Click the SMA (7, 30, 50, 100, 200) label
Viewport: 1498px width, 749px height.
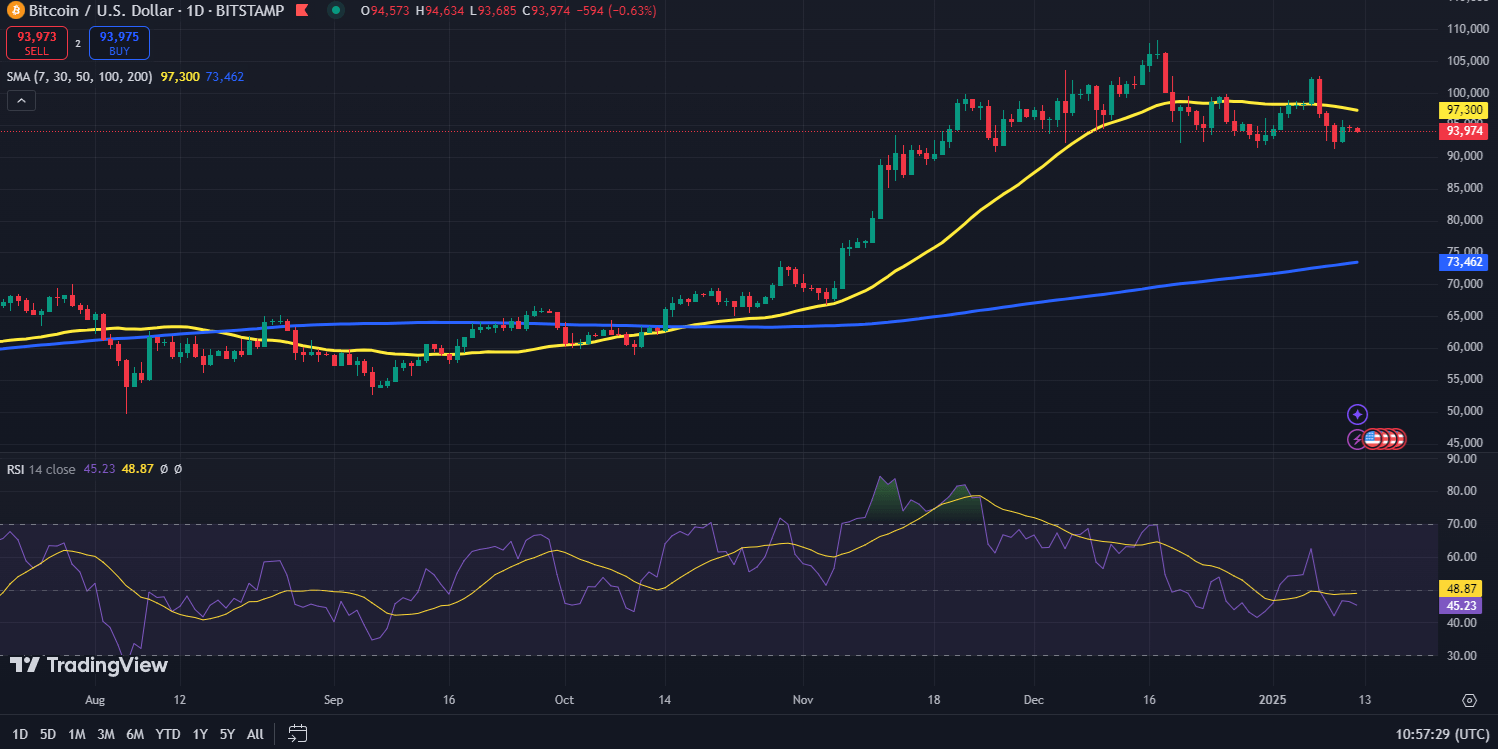[80, 76]
